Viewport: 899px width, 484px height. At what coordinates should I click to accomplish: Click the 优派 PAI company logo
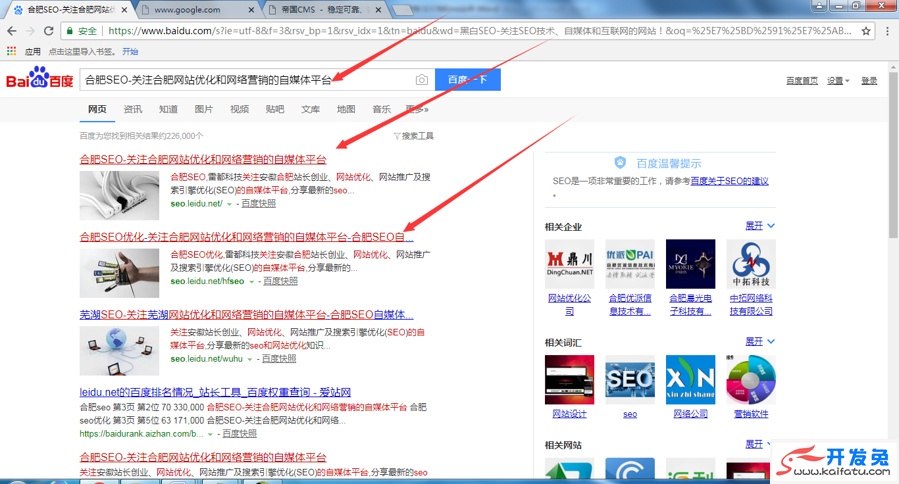[630, 264]
